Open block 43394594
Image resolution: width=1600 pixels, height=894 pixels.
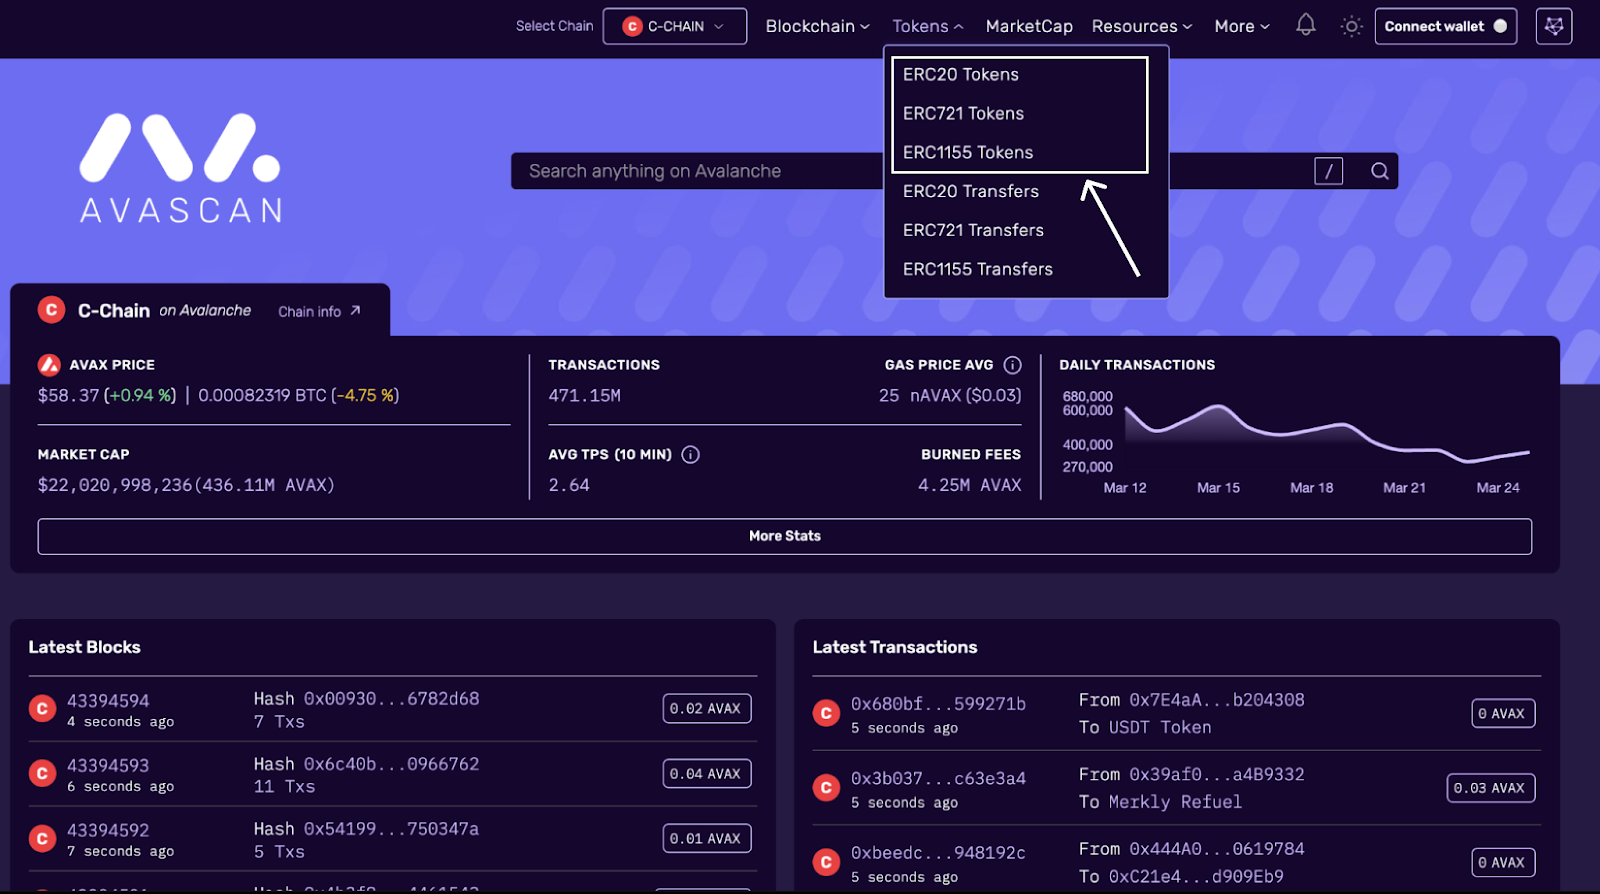[108, 701]
